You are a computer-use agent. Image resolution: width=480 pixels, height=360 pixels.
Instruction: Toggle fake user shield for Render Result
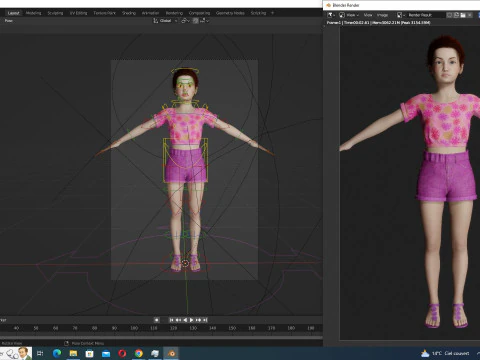point(450,15)
